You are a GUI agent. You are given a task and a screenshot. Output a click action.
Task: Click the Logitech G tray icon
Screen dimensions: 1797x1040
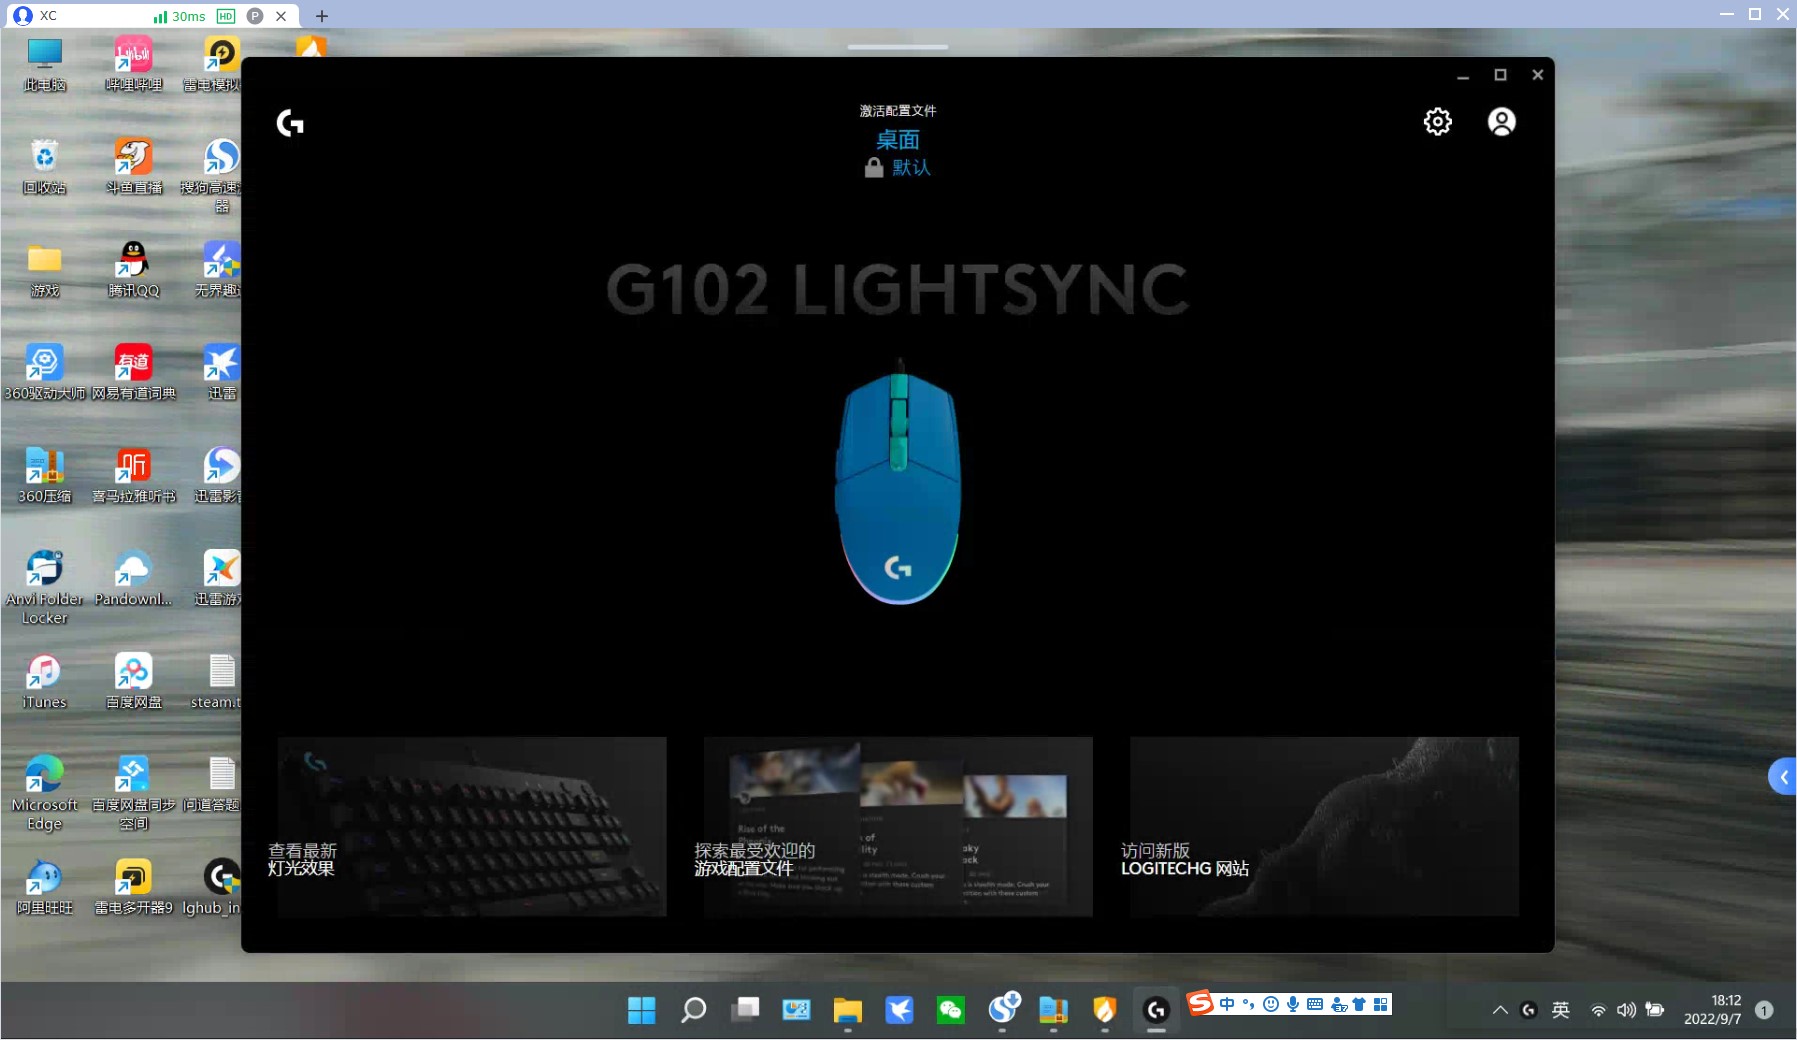pos(1528,1010)
